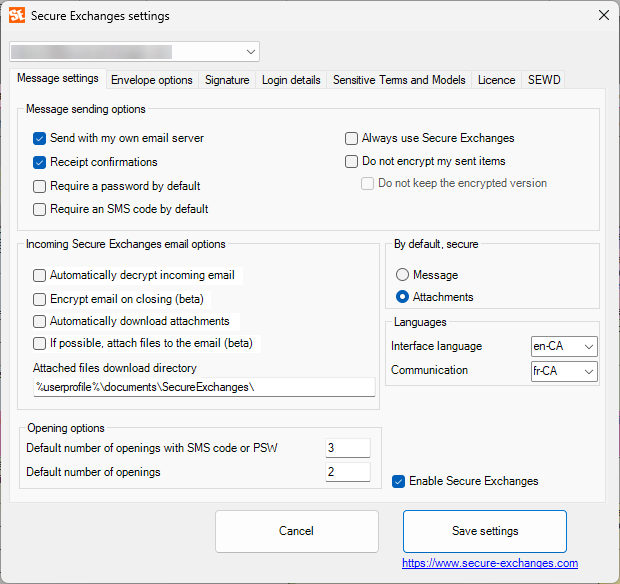The height and width of the screenshot is (584, 620).
Task: Click the Save settings button
Action: tap(485, 531)
